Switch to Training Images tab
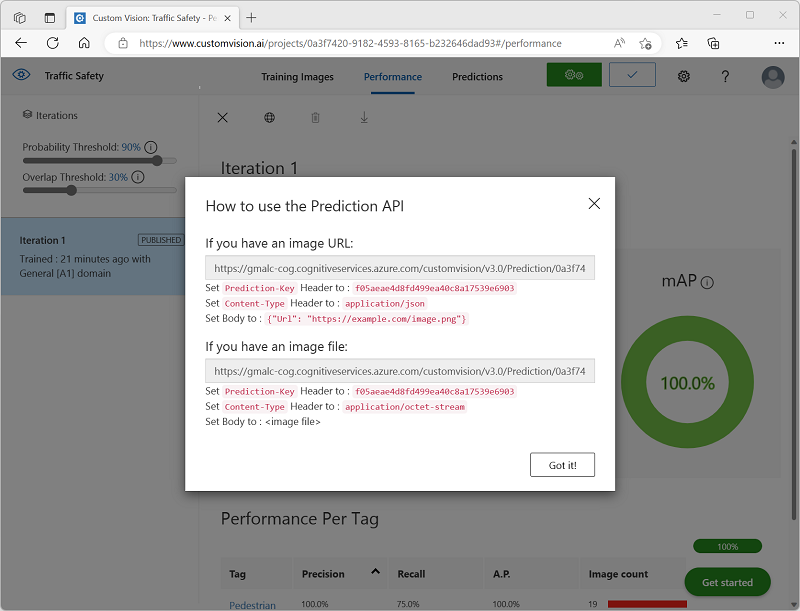 (x=297, y=77)
